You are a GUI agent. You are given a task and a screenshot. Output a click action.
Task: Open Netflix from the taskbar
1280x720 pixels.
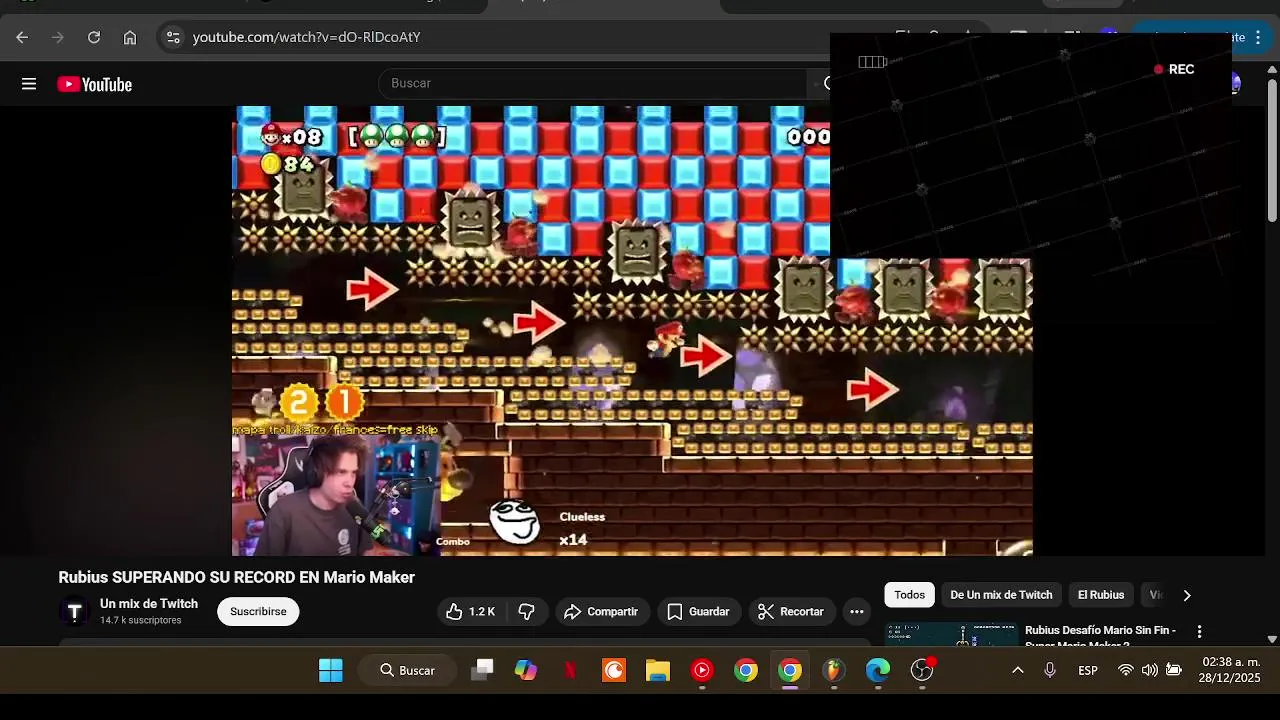coord(570,670)
